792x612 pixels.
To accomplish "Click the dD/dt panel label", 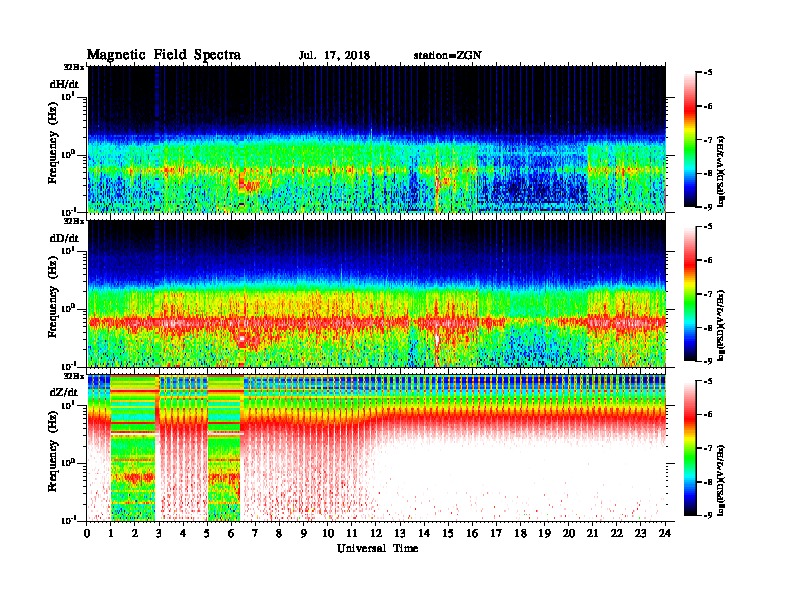I will click(64, 238).
